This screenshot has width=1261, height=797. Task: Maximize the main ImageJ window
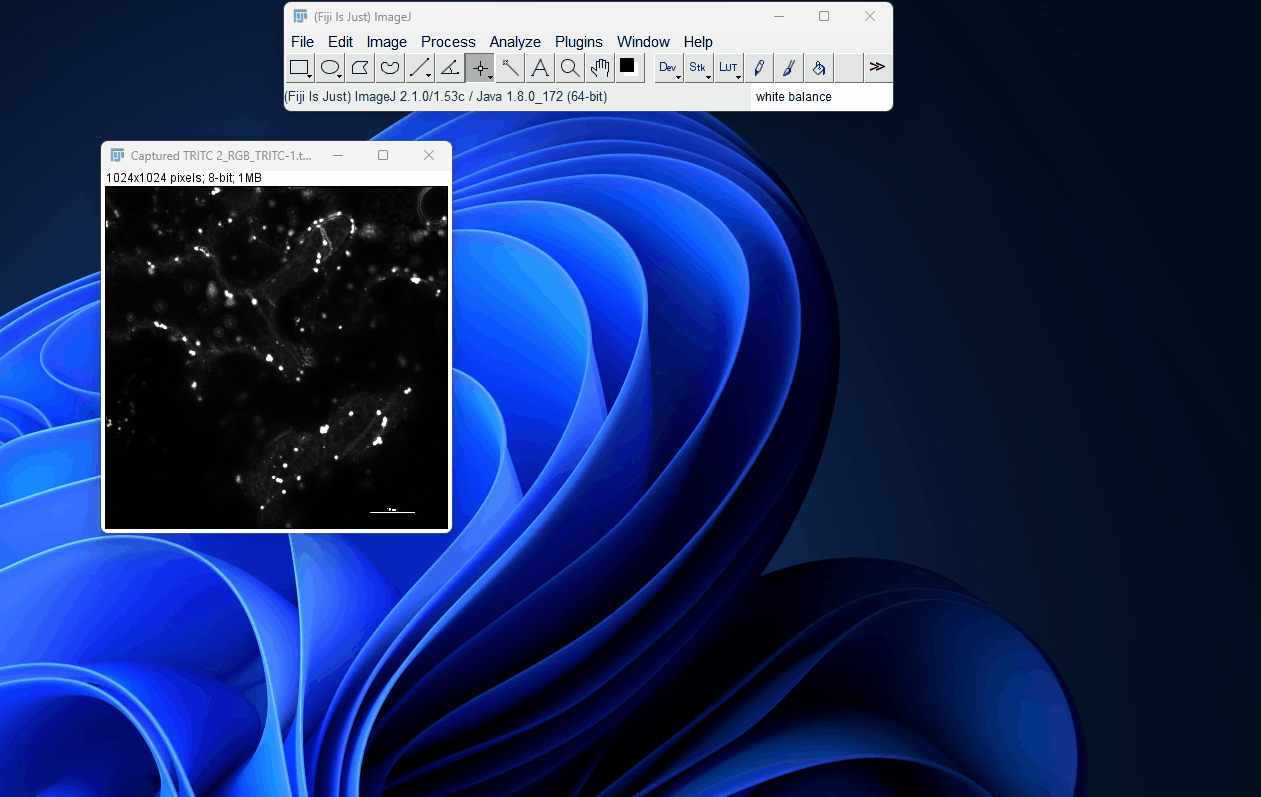coord(824,16)
